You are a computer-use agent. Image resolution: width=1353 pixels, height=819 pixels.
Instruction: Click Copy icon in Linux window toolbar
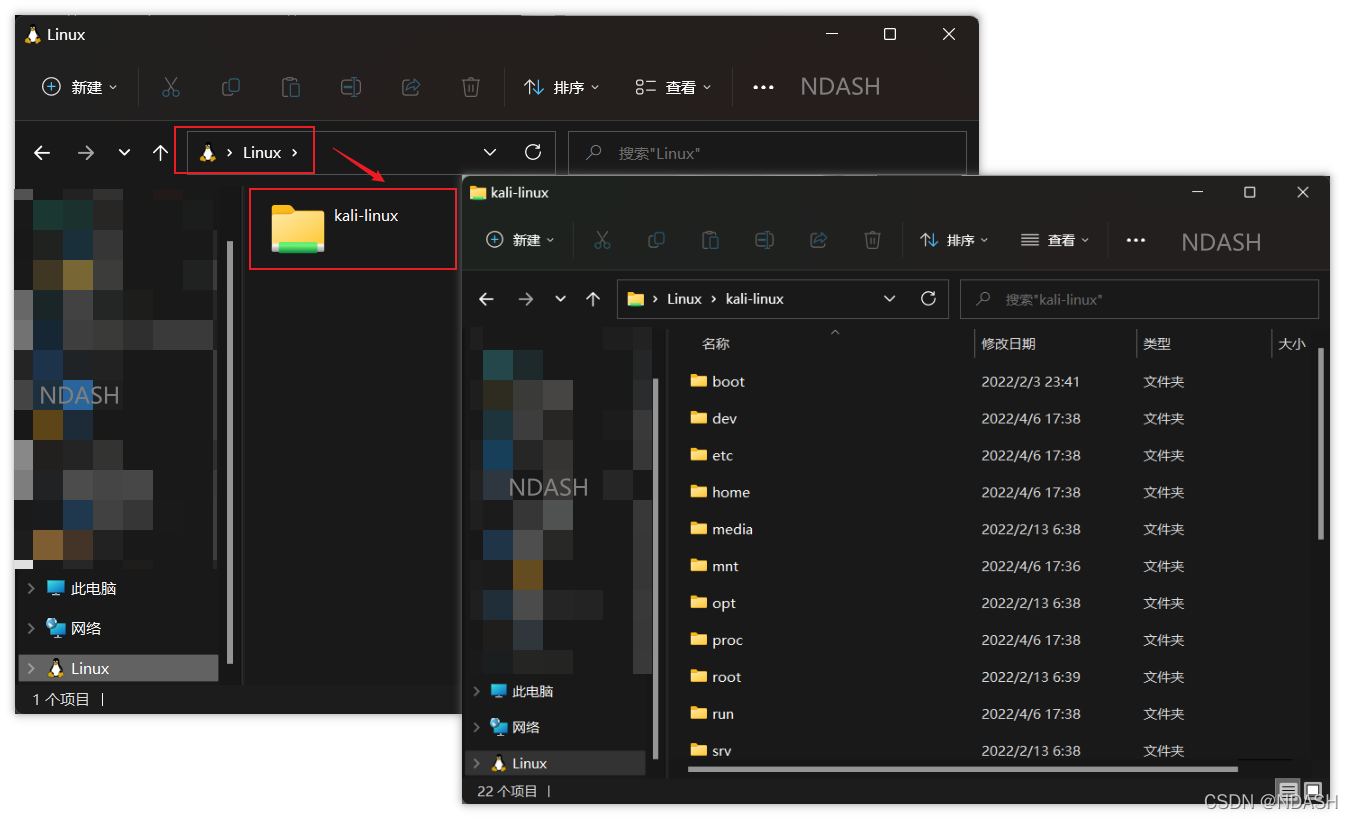point(230,87)
